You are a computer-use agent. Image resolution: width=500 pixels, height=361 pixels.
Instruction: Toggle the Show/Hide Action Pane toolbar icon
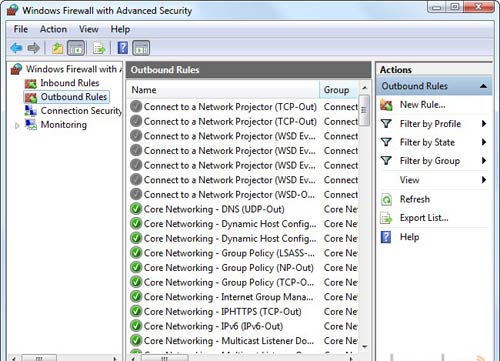click(141, 48)
